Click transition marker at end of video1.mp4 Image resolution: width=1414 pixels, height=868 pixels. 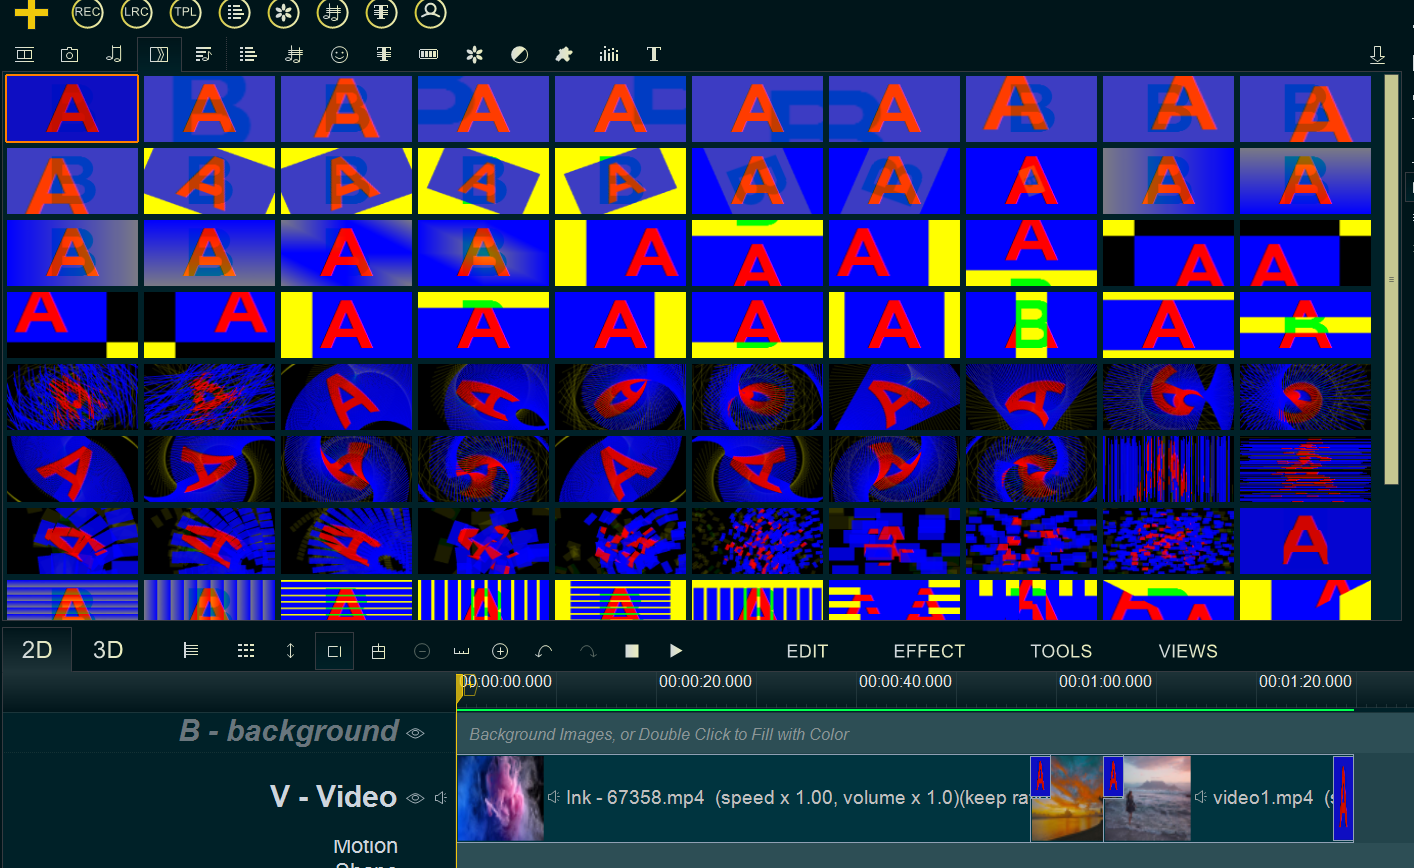(1343, 798)
